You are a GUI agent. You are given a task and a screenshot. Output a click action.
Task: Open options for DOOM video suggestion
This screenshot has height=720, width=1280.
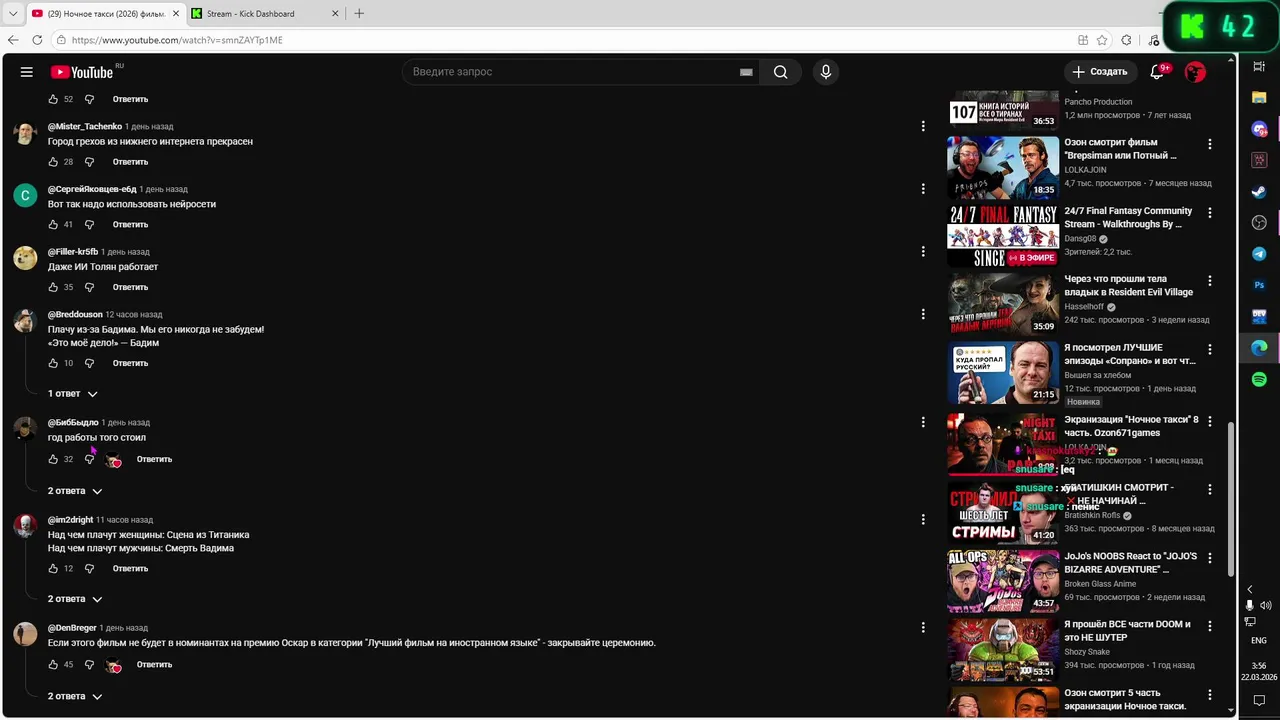(x=1210, y=626)
